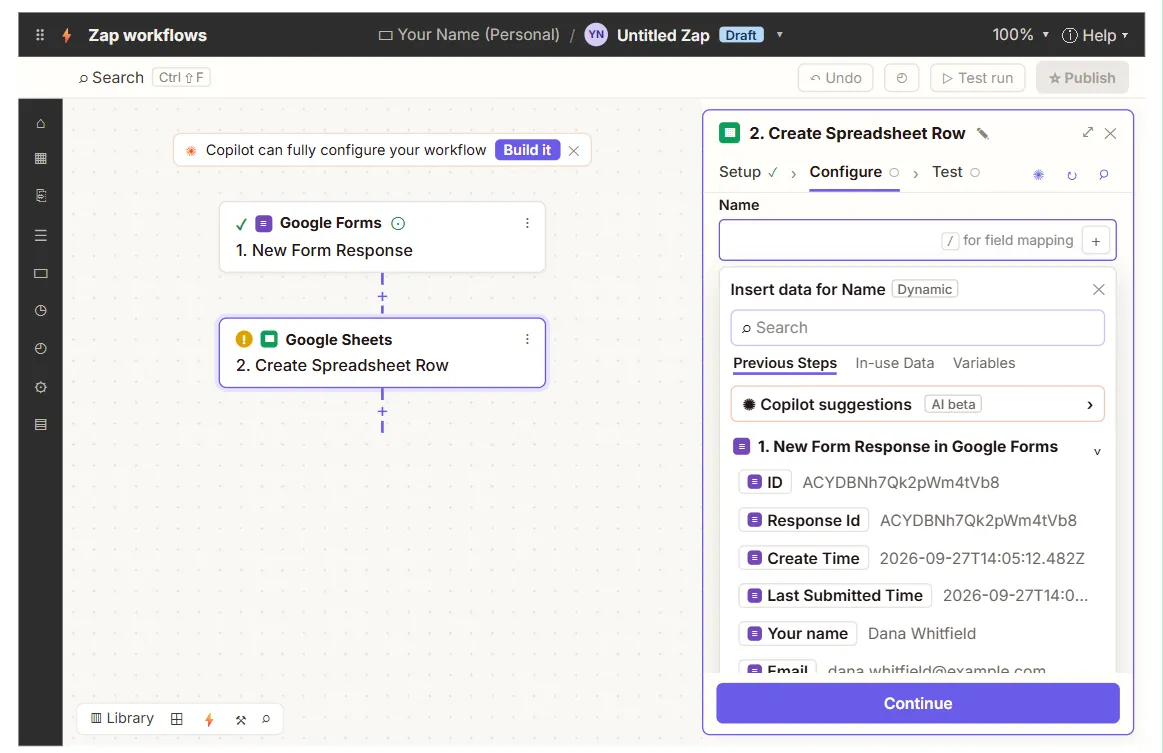
Task: Select the Google Forms New Form Response step
Action: pyautogui.click(x=382, y=237)
